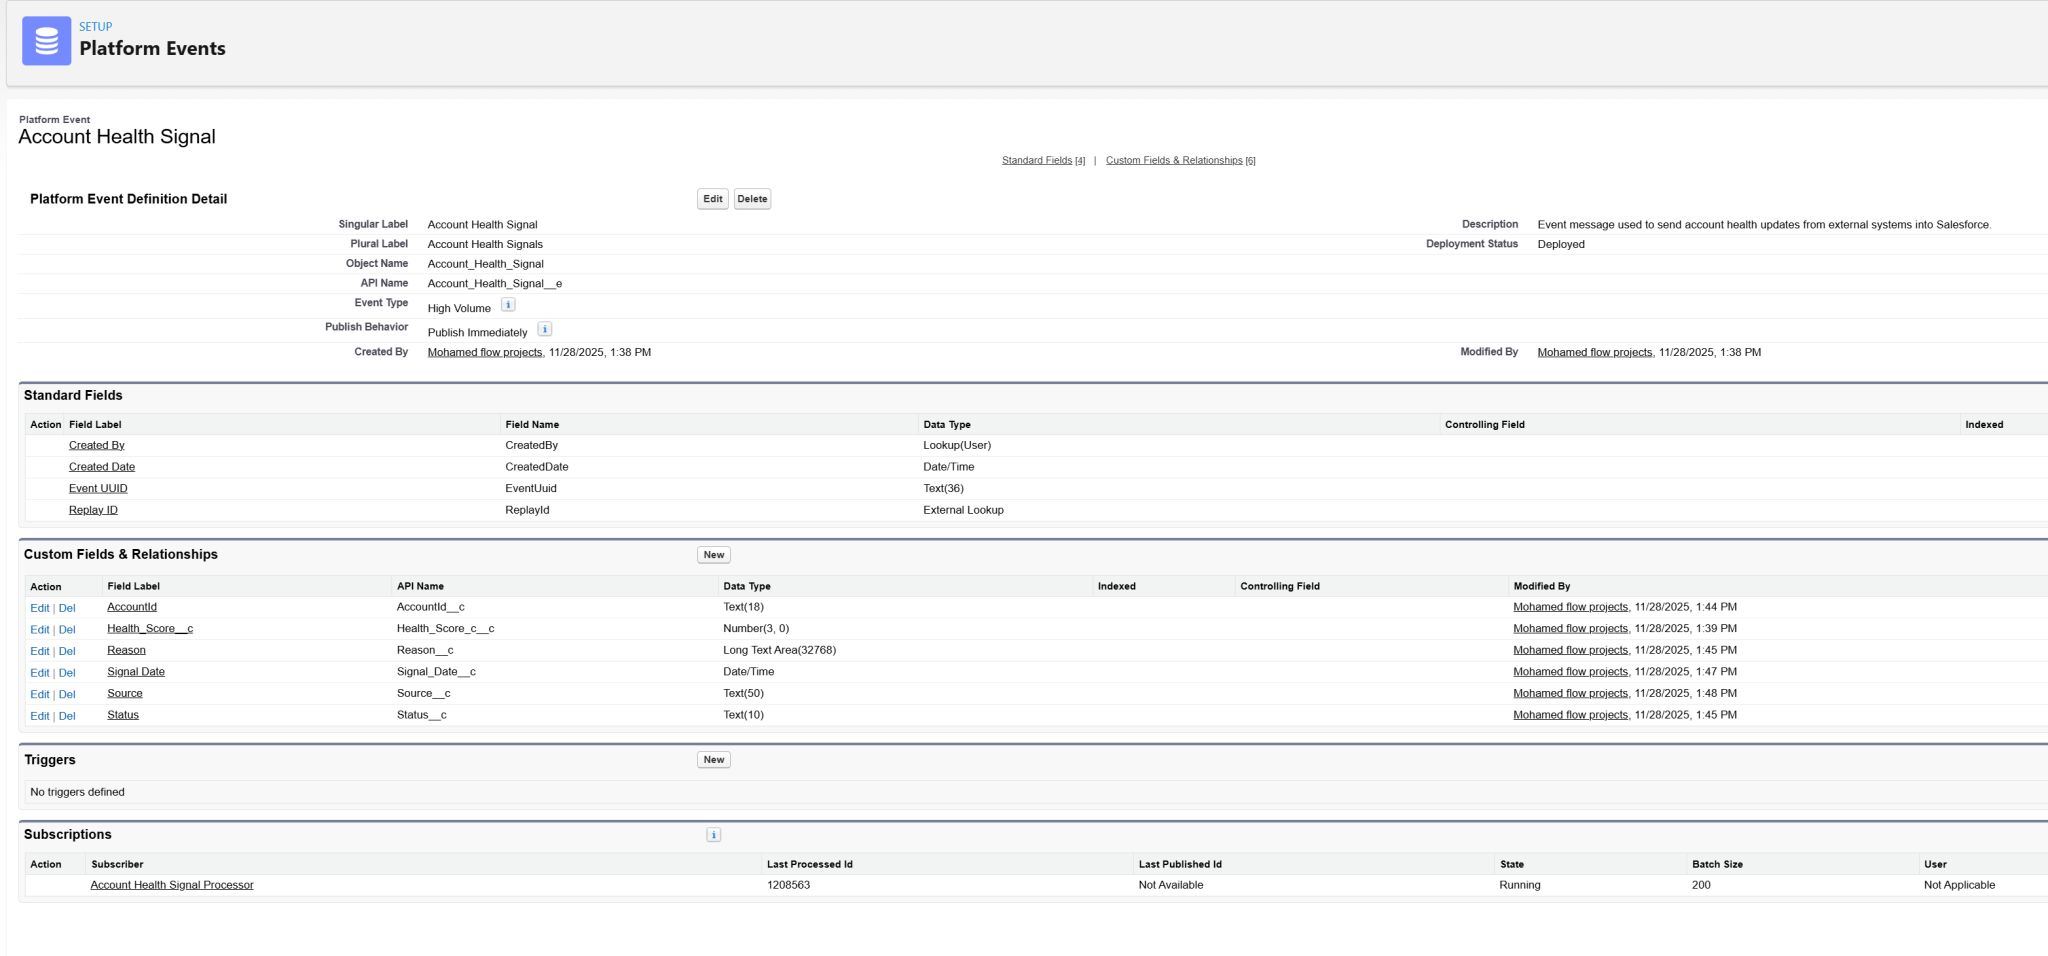Click the Object Name value Account_Health_Signal

pyautogui.click(x=486, y=264)
